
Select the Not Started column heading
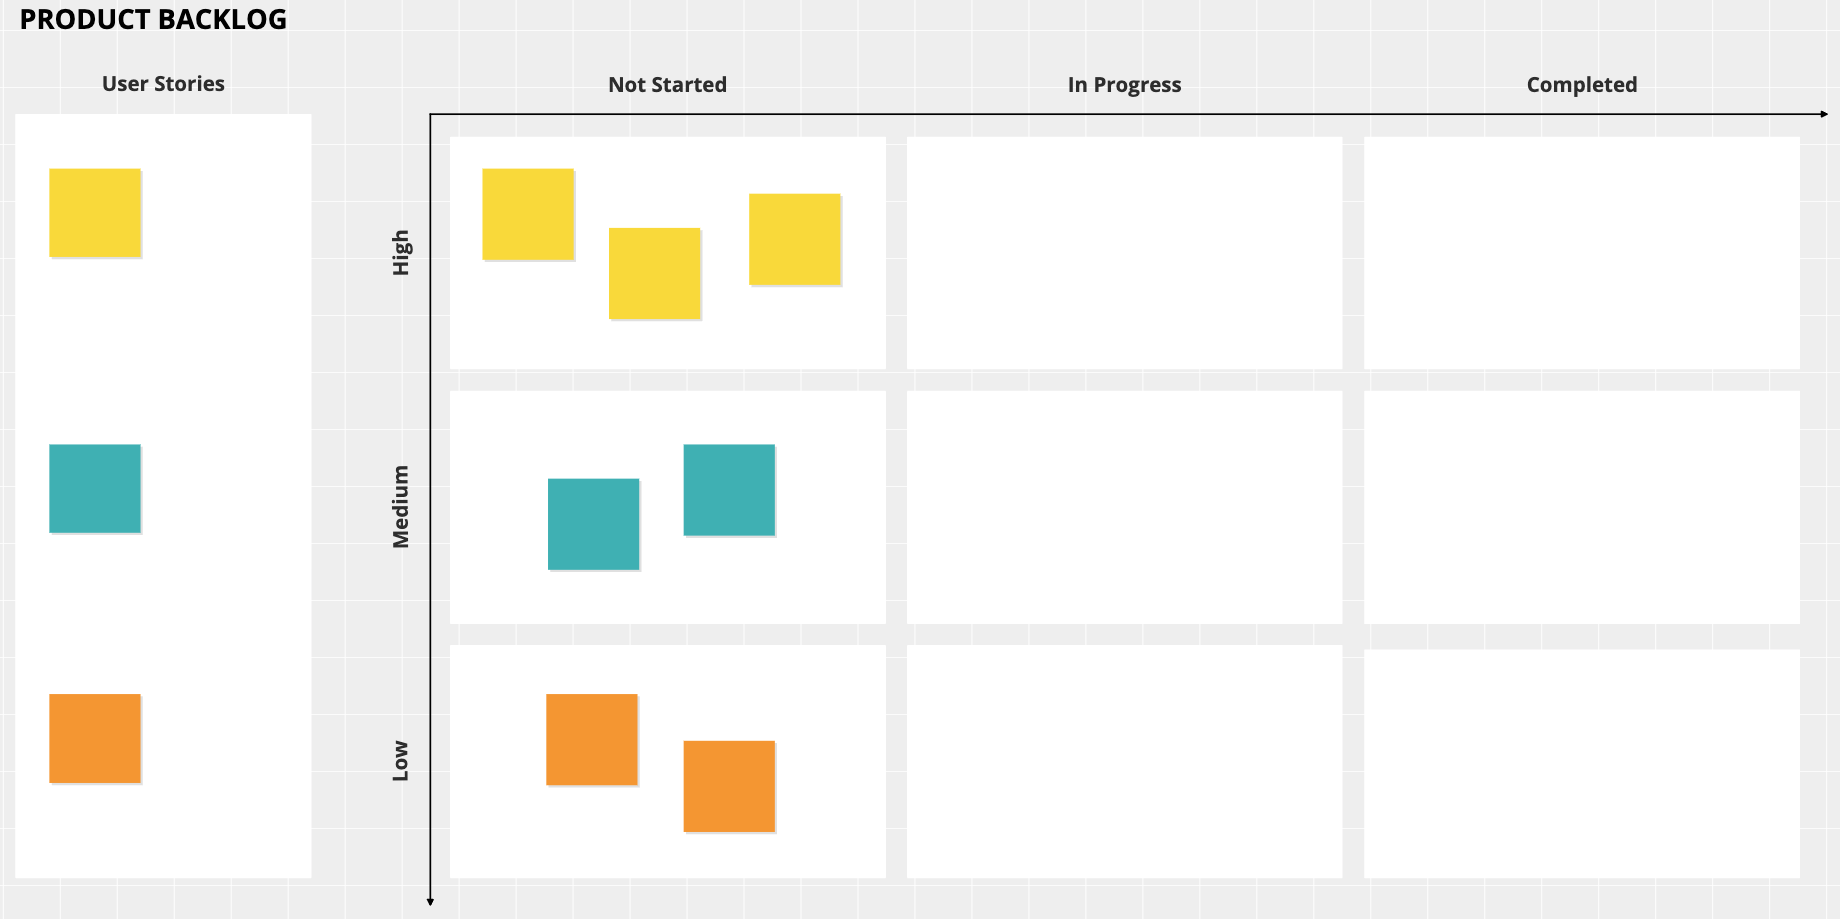pos(667,85)
